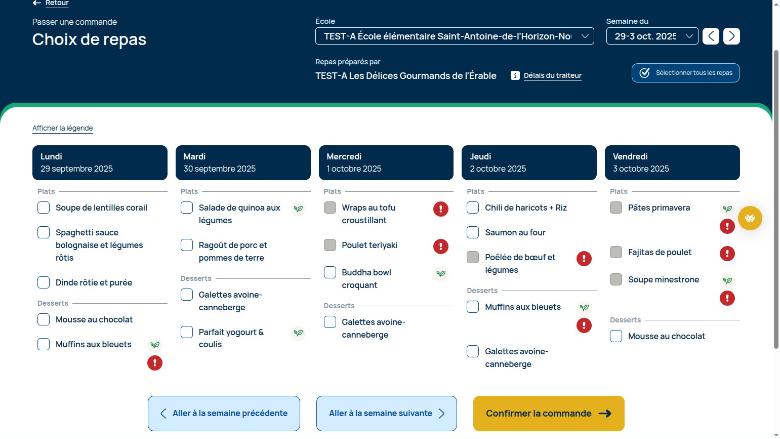Open the École selection dropdown

[455, 36]
